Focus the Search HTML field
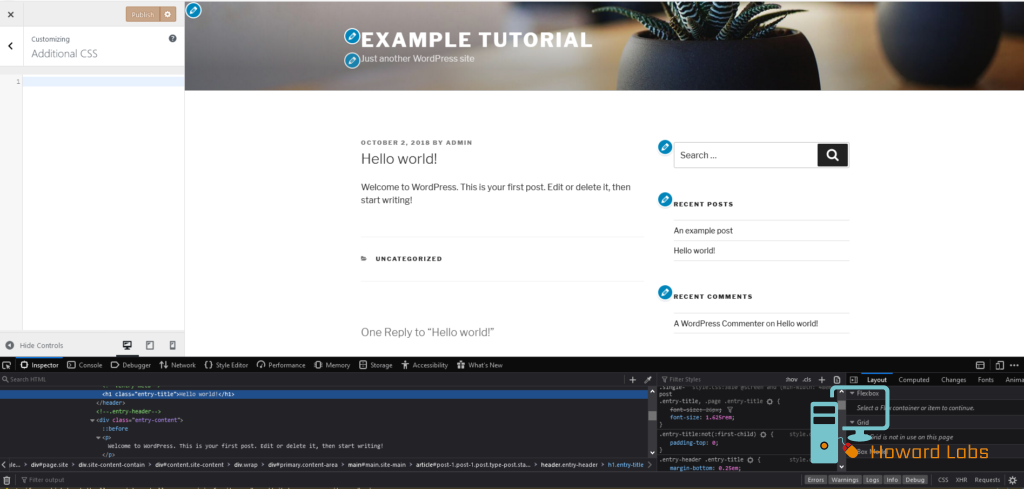Screen dimensions: 1024x489 313,379
